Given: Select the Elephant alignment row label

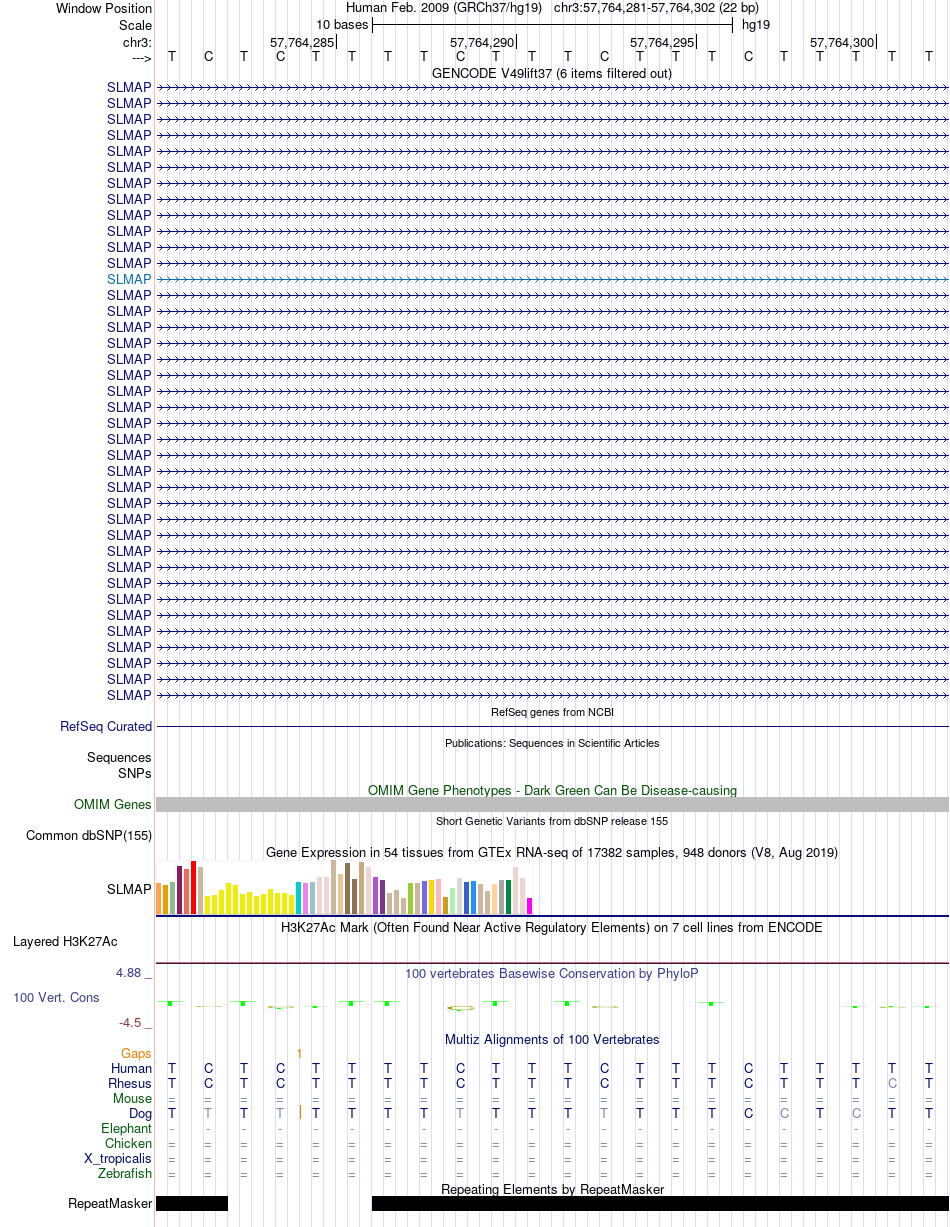Looking at the screenshot, I should 127,1129.
